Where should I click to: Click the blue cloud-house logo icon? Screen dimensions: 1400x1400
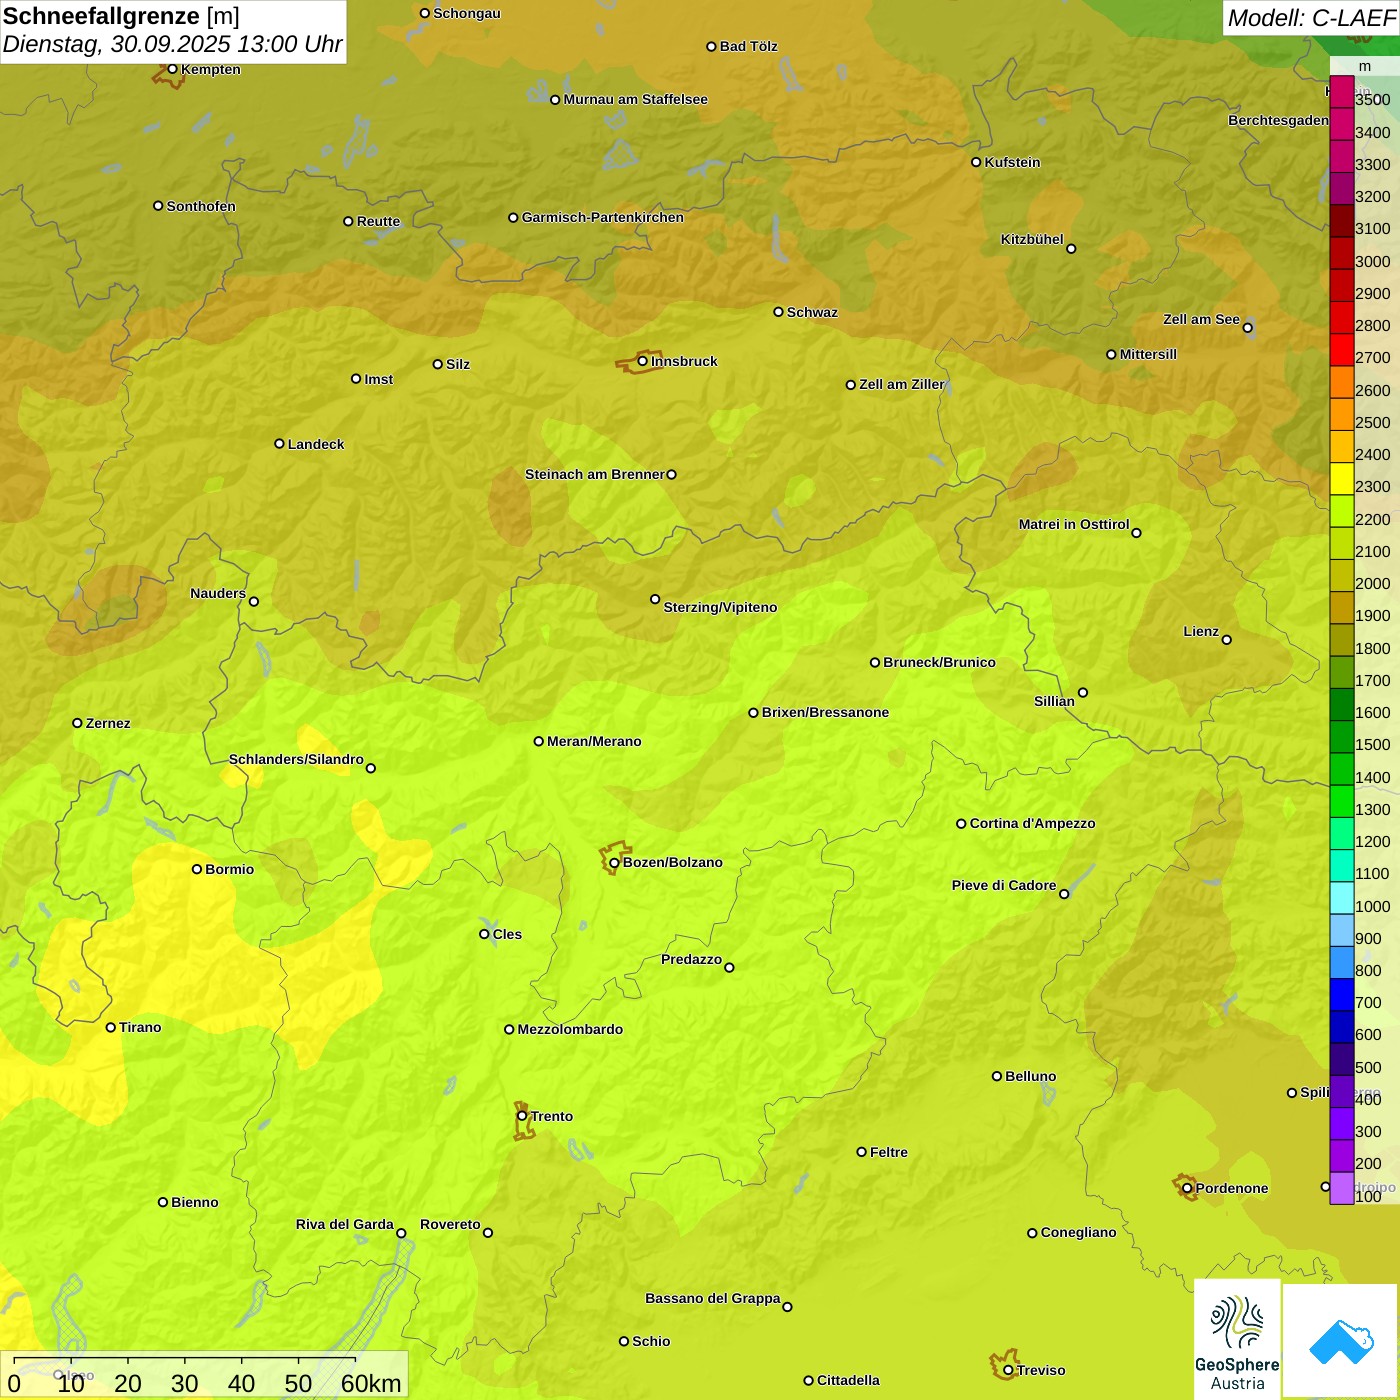pos(1341,1341)
